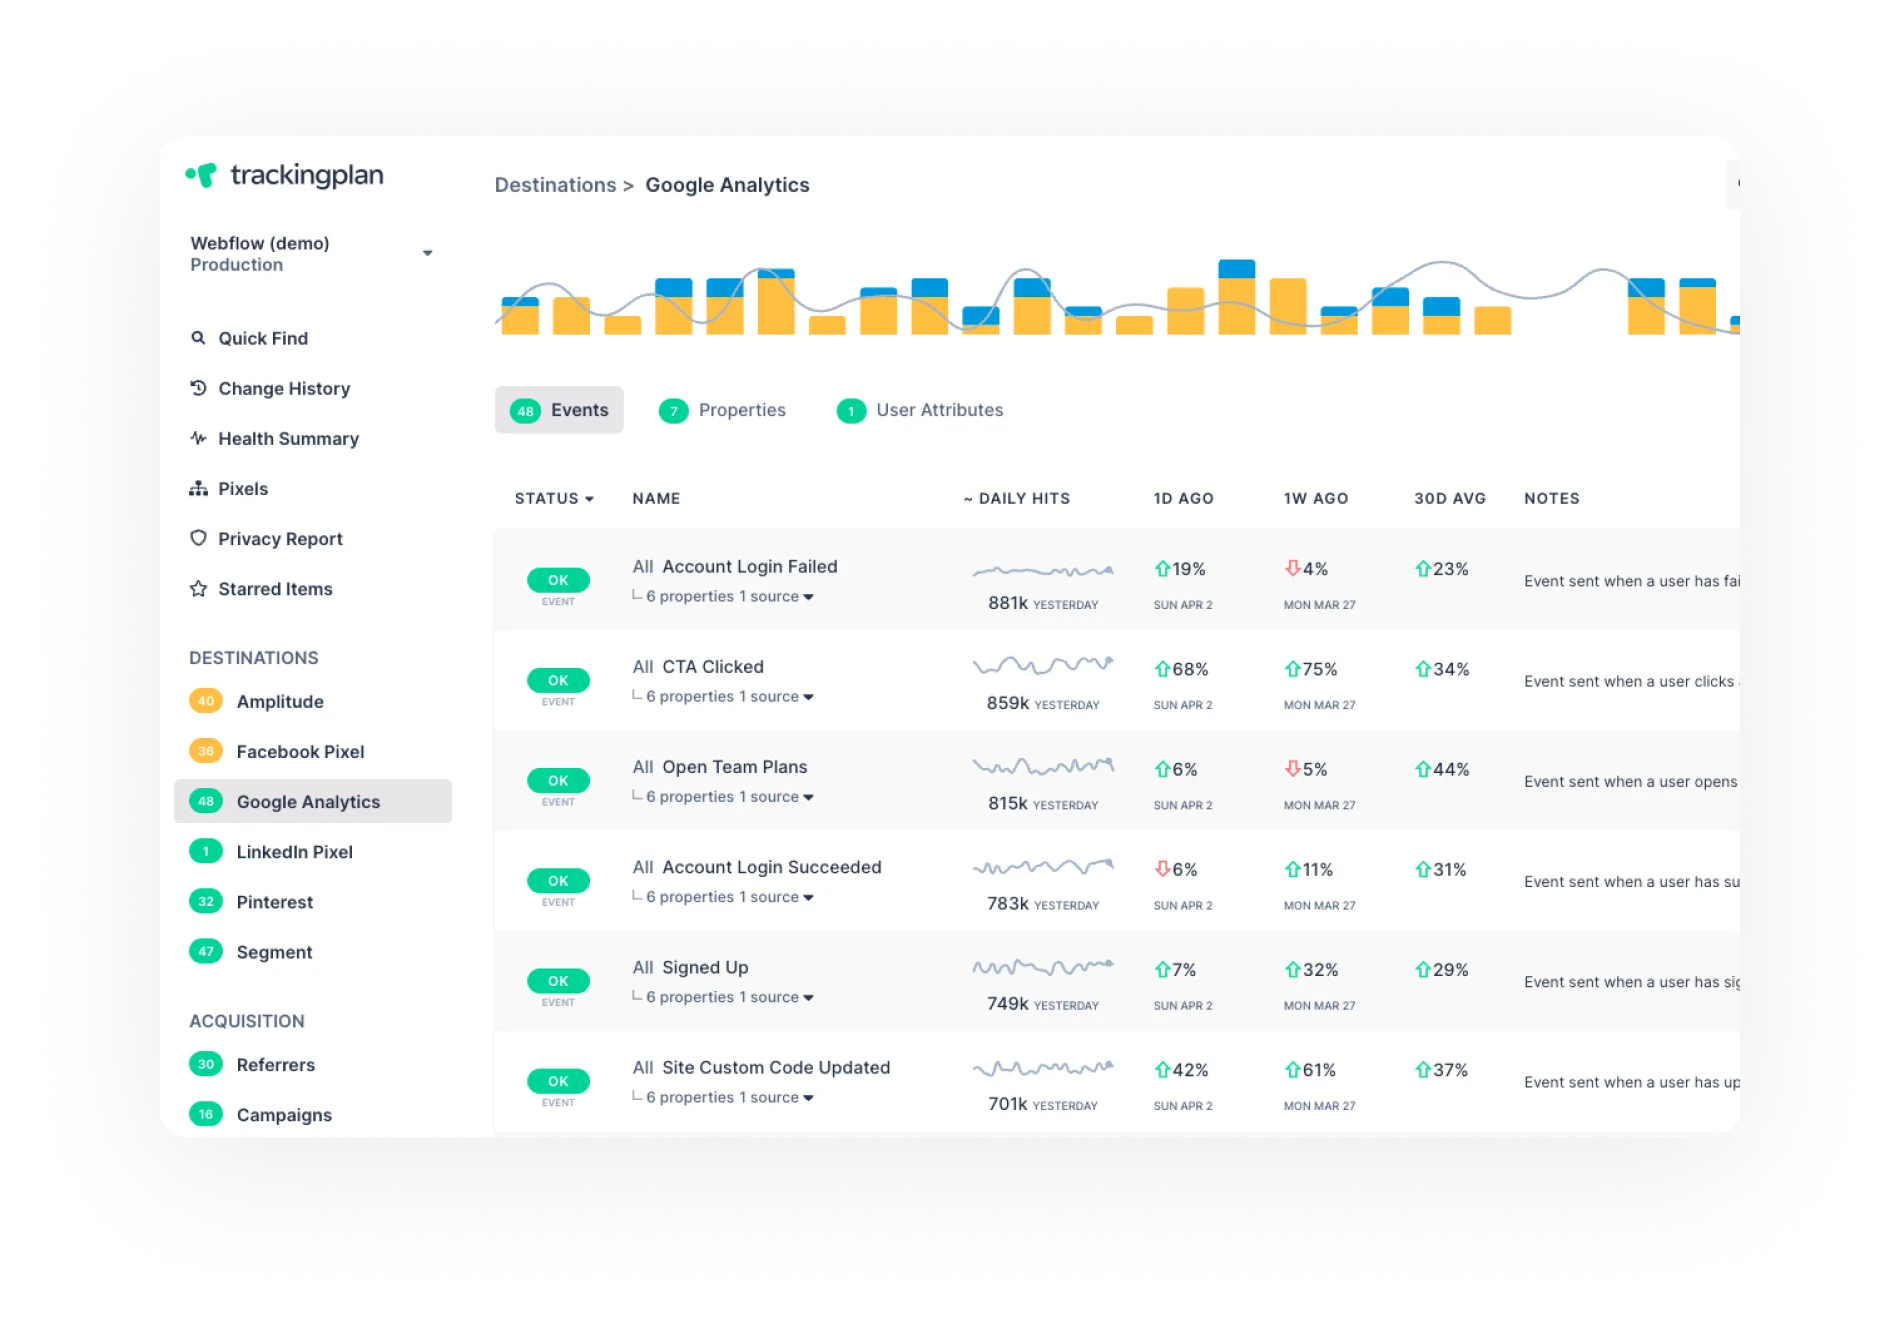The image size is (1900, 1322).
Task: Switch to the Properties tab
Action: pyautogui.click(x=741, y=410)
